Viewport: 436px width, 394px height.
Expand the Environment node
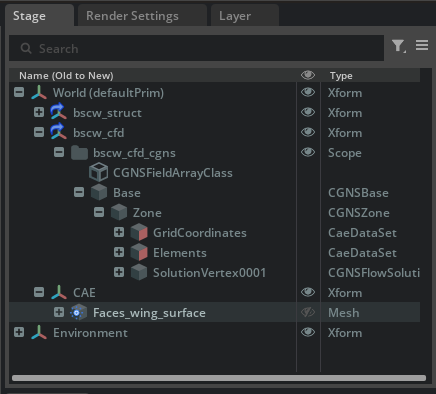19,332
